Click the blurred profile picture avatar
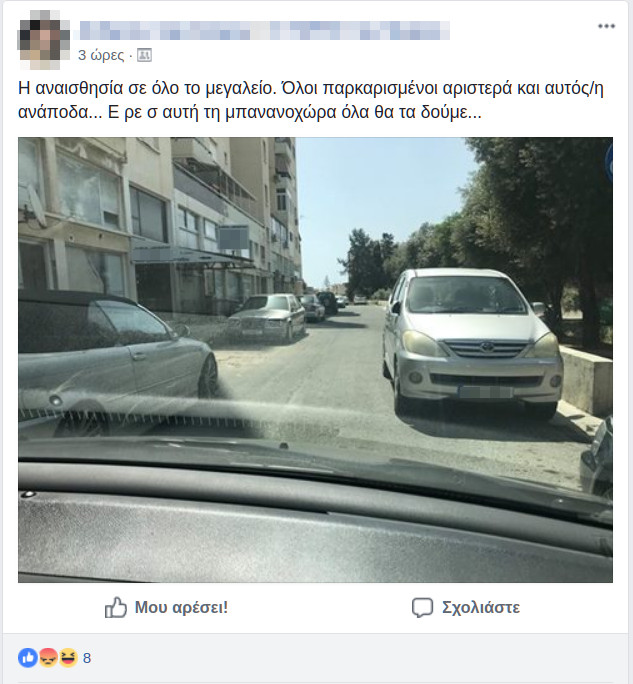Screen dimensions: 633x684 click(x=44, y=40)
